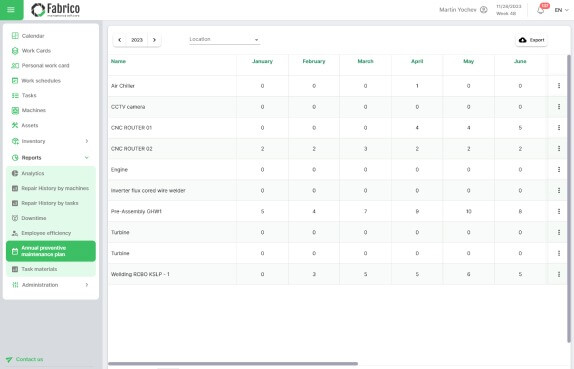Click the Repair History by machines icon

pyautogui.click(x=15, y=188)
